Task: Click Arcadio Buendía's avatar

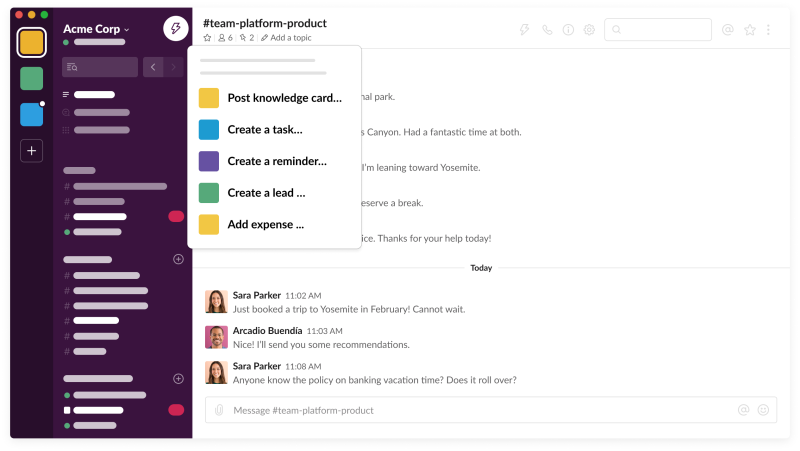Action: click(216, 337)
